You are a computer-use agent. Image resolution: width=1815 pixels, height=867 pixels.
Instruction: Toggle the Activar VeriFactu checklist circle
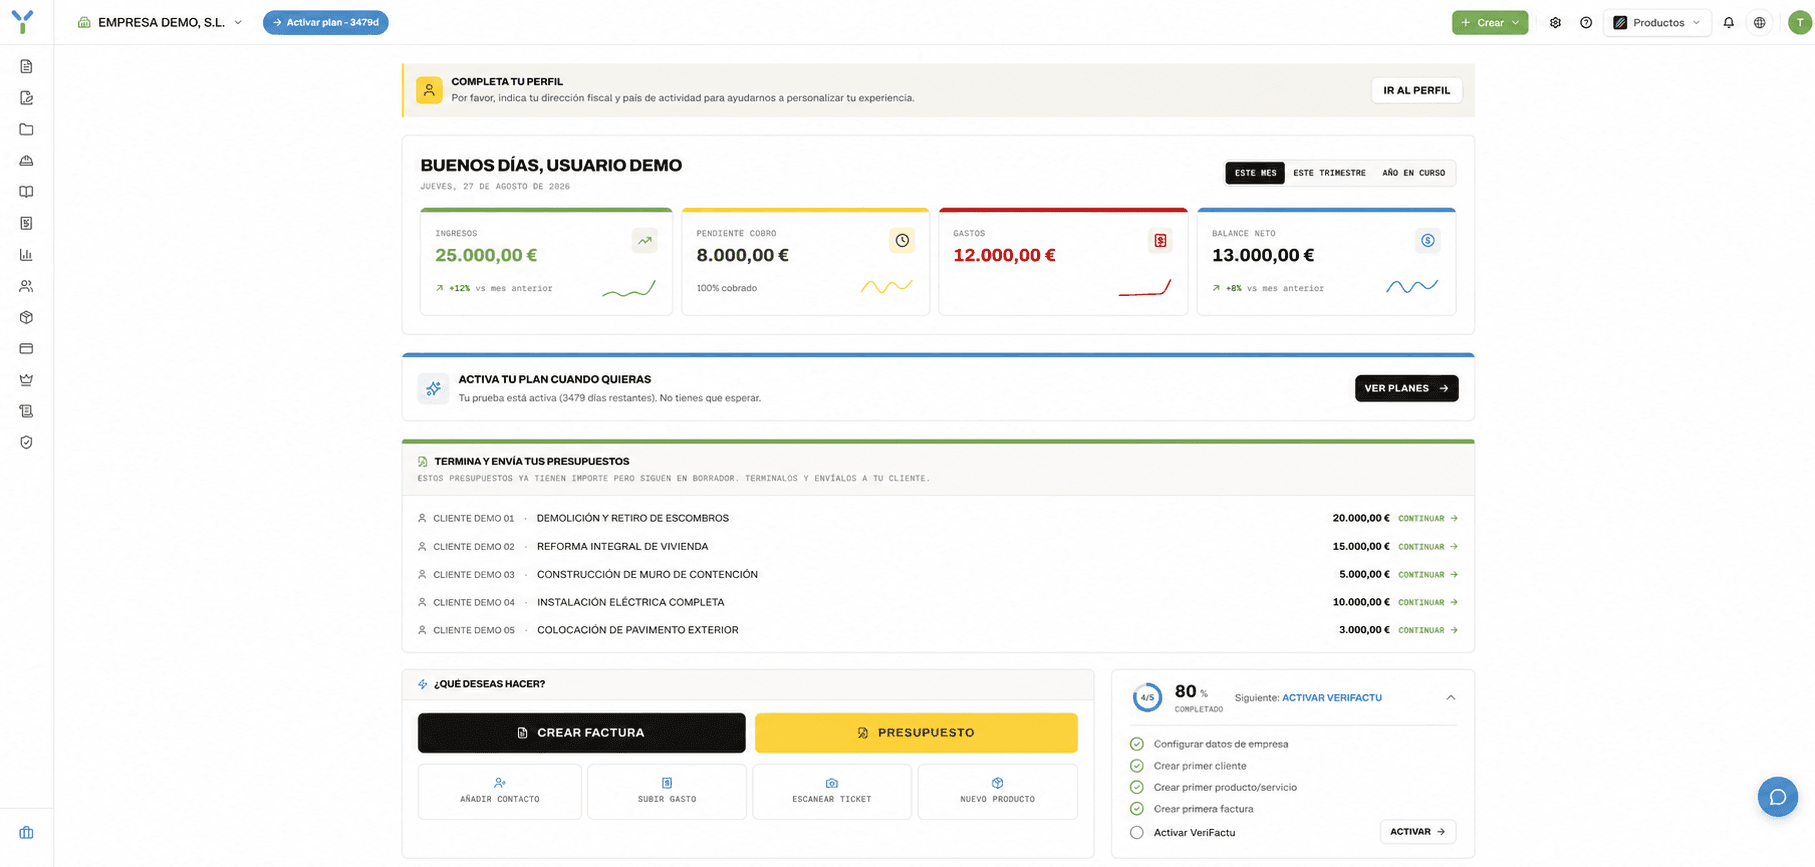point(1136,832)
